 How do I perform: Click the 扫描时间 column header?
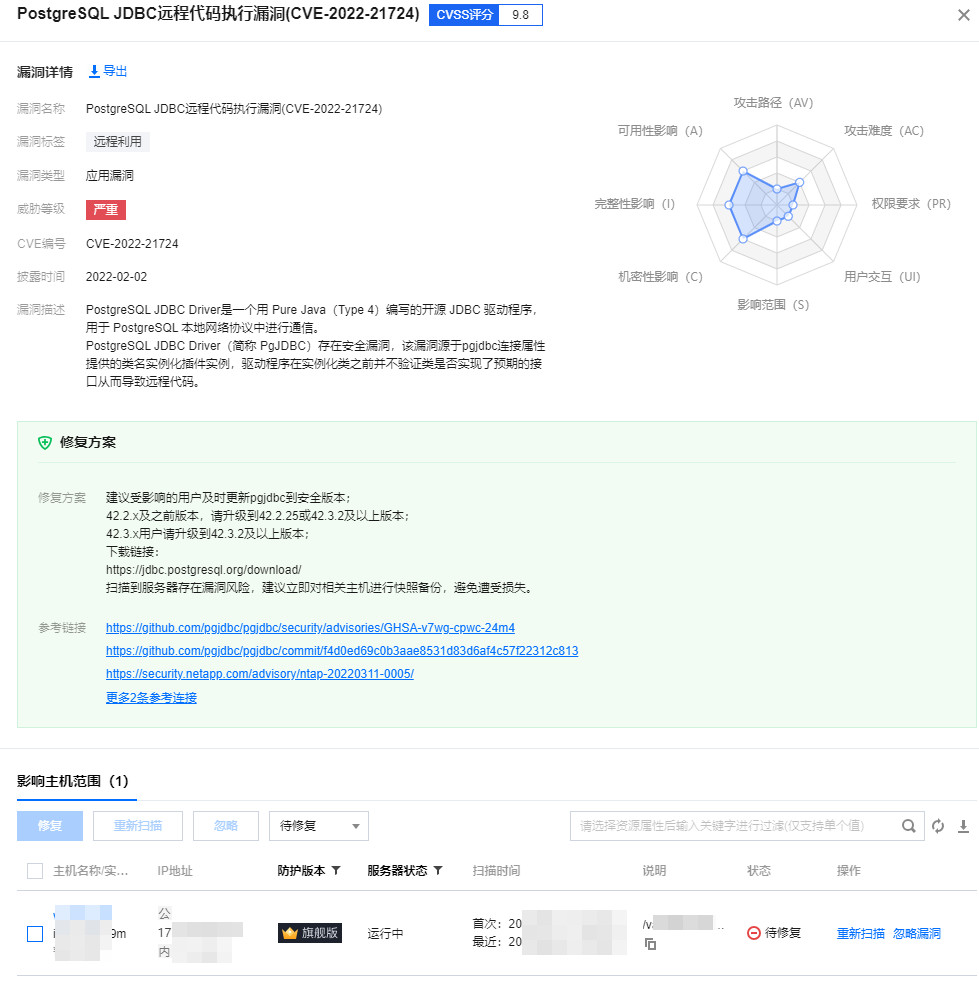coord(496,871)
